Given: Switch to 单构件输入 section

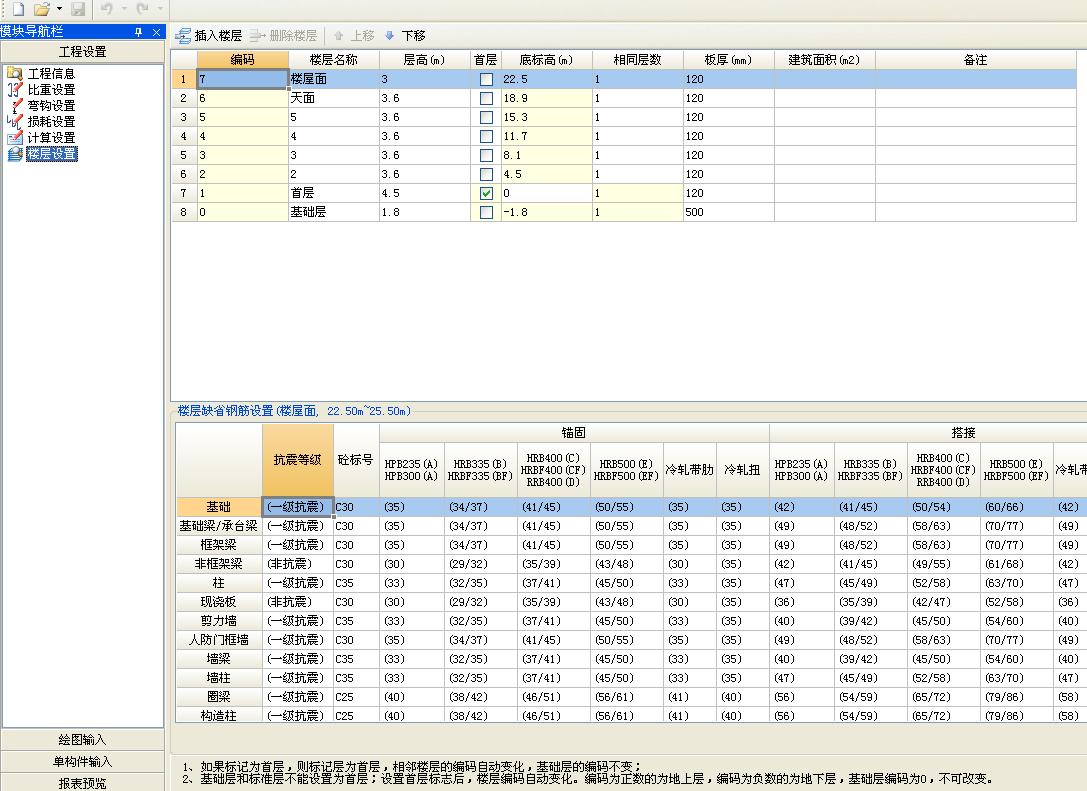Looking at the screenshot, I should pyautogui.click(x=82, y=761).
